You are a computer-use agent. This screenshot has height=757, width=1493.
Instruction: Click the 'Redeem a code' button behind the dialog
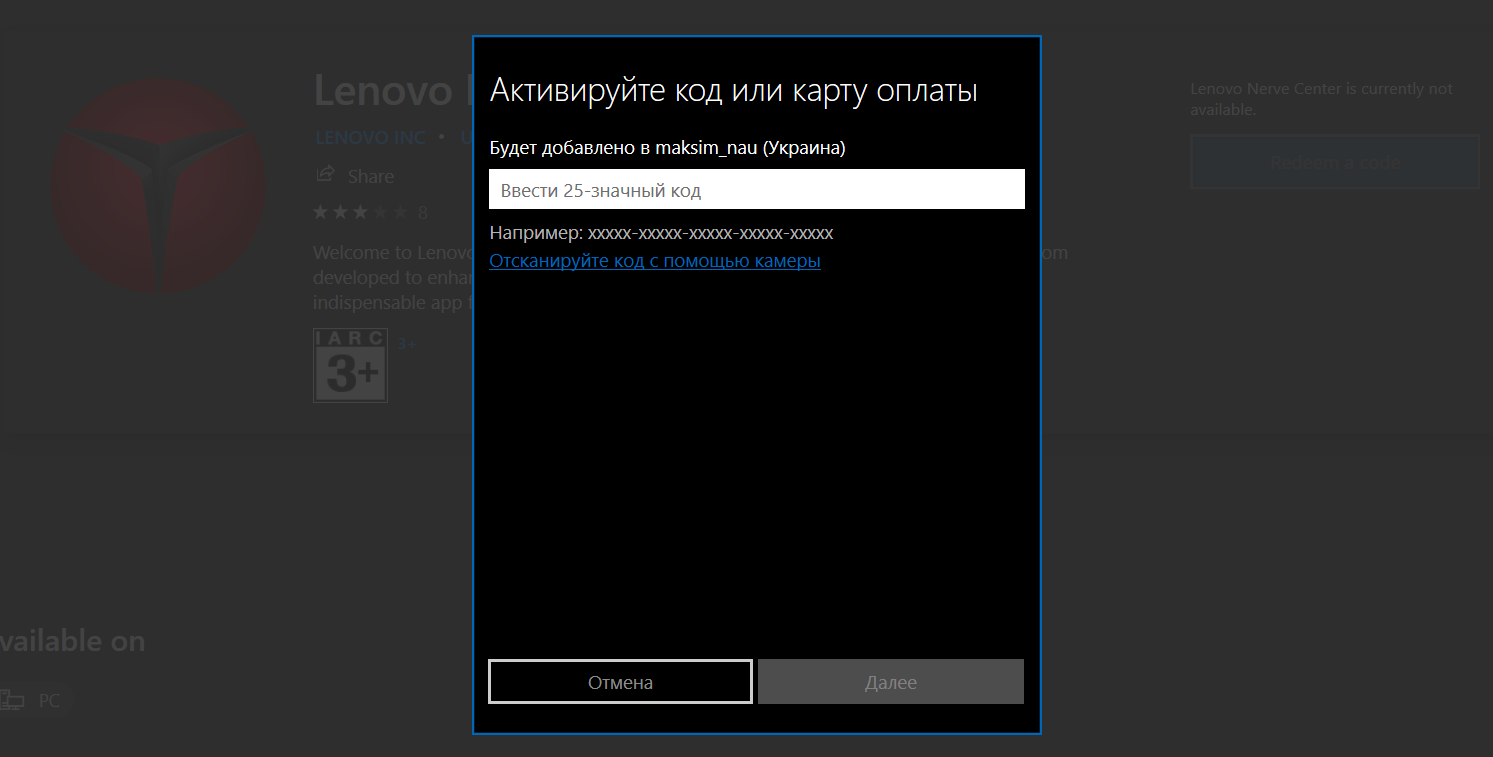(x=1335, y=162)
